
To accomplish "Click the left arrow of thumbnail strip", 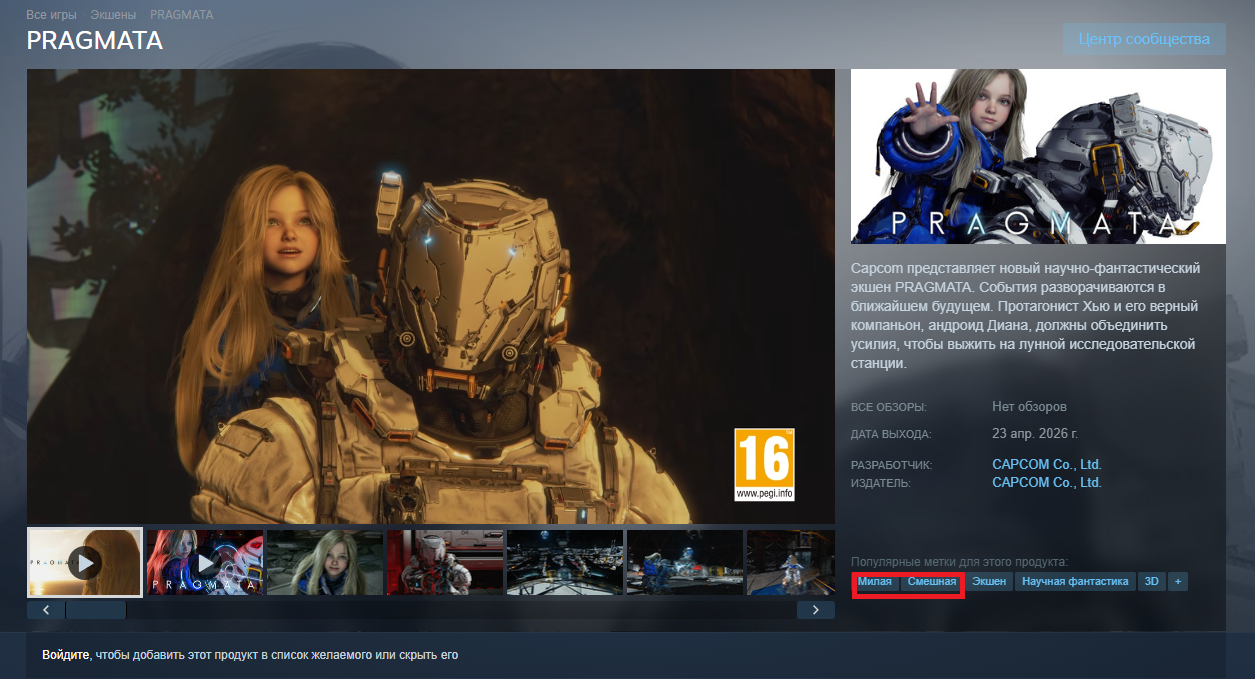I will [x=46, y=610].
